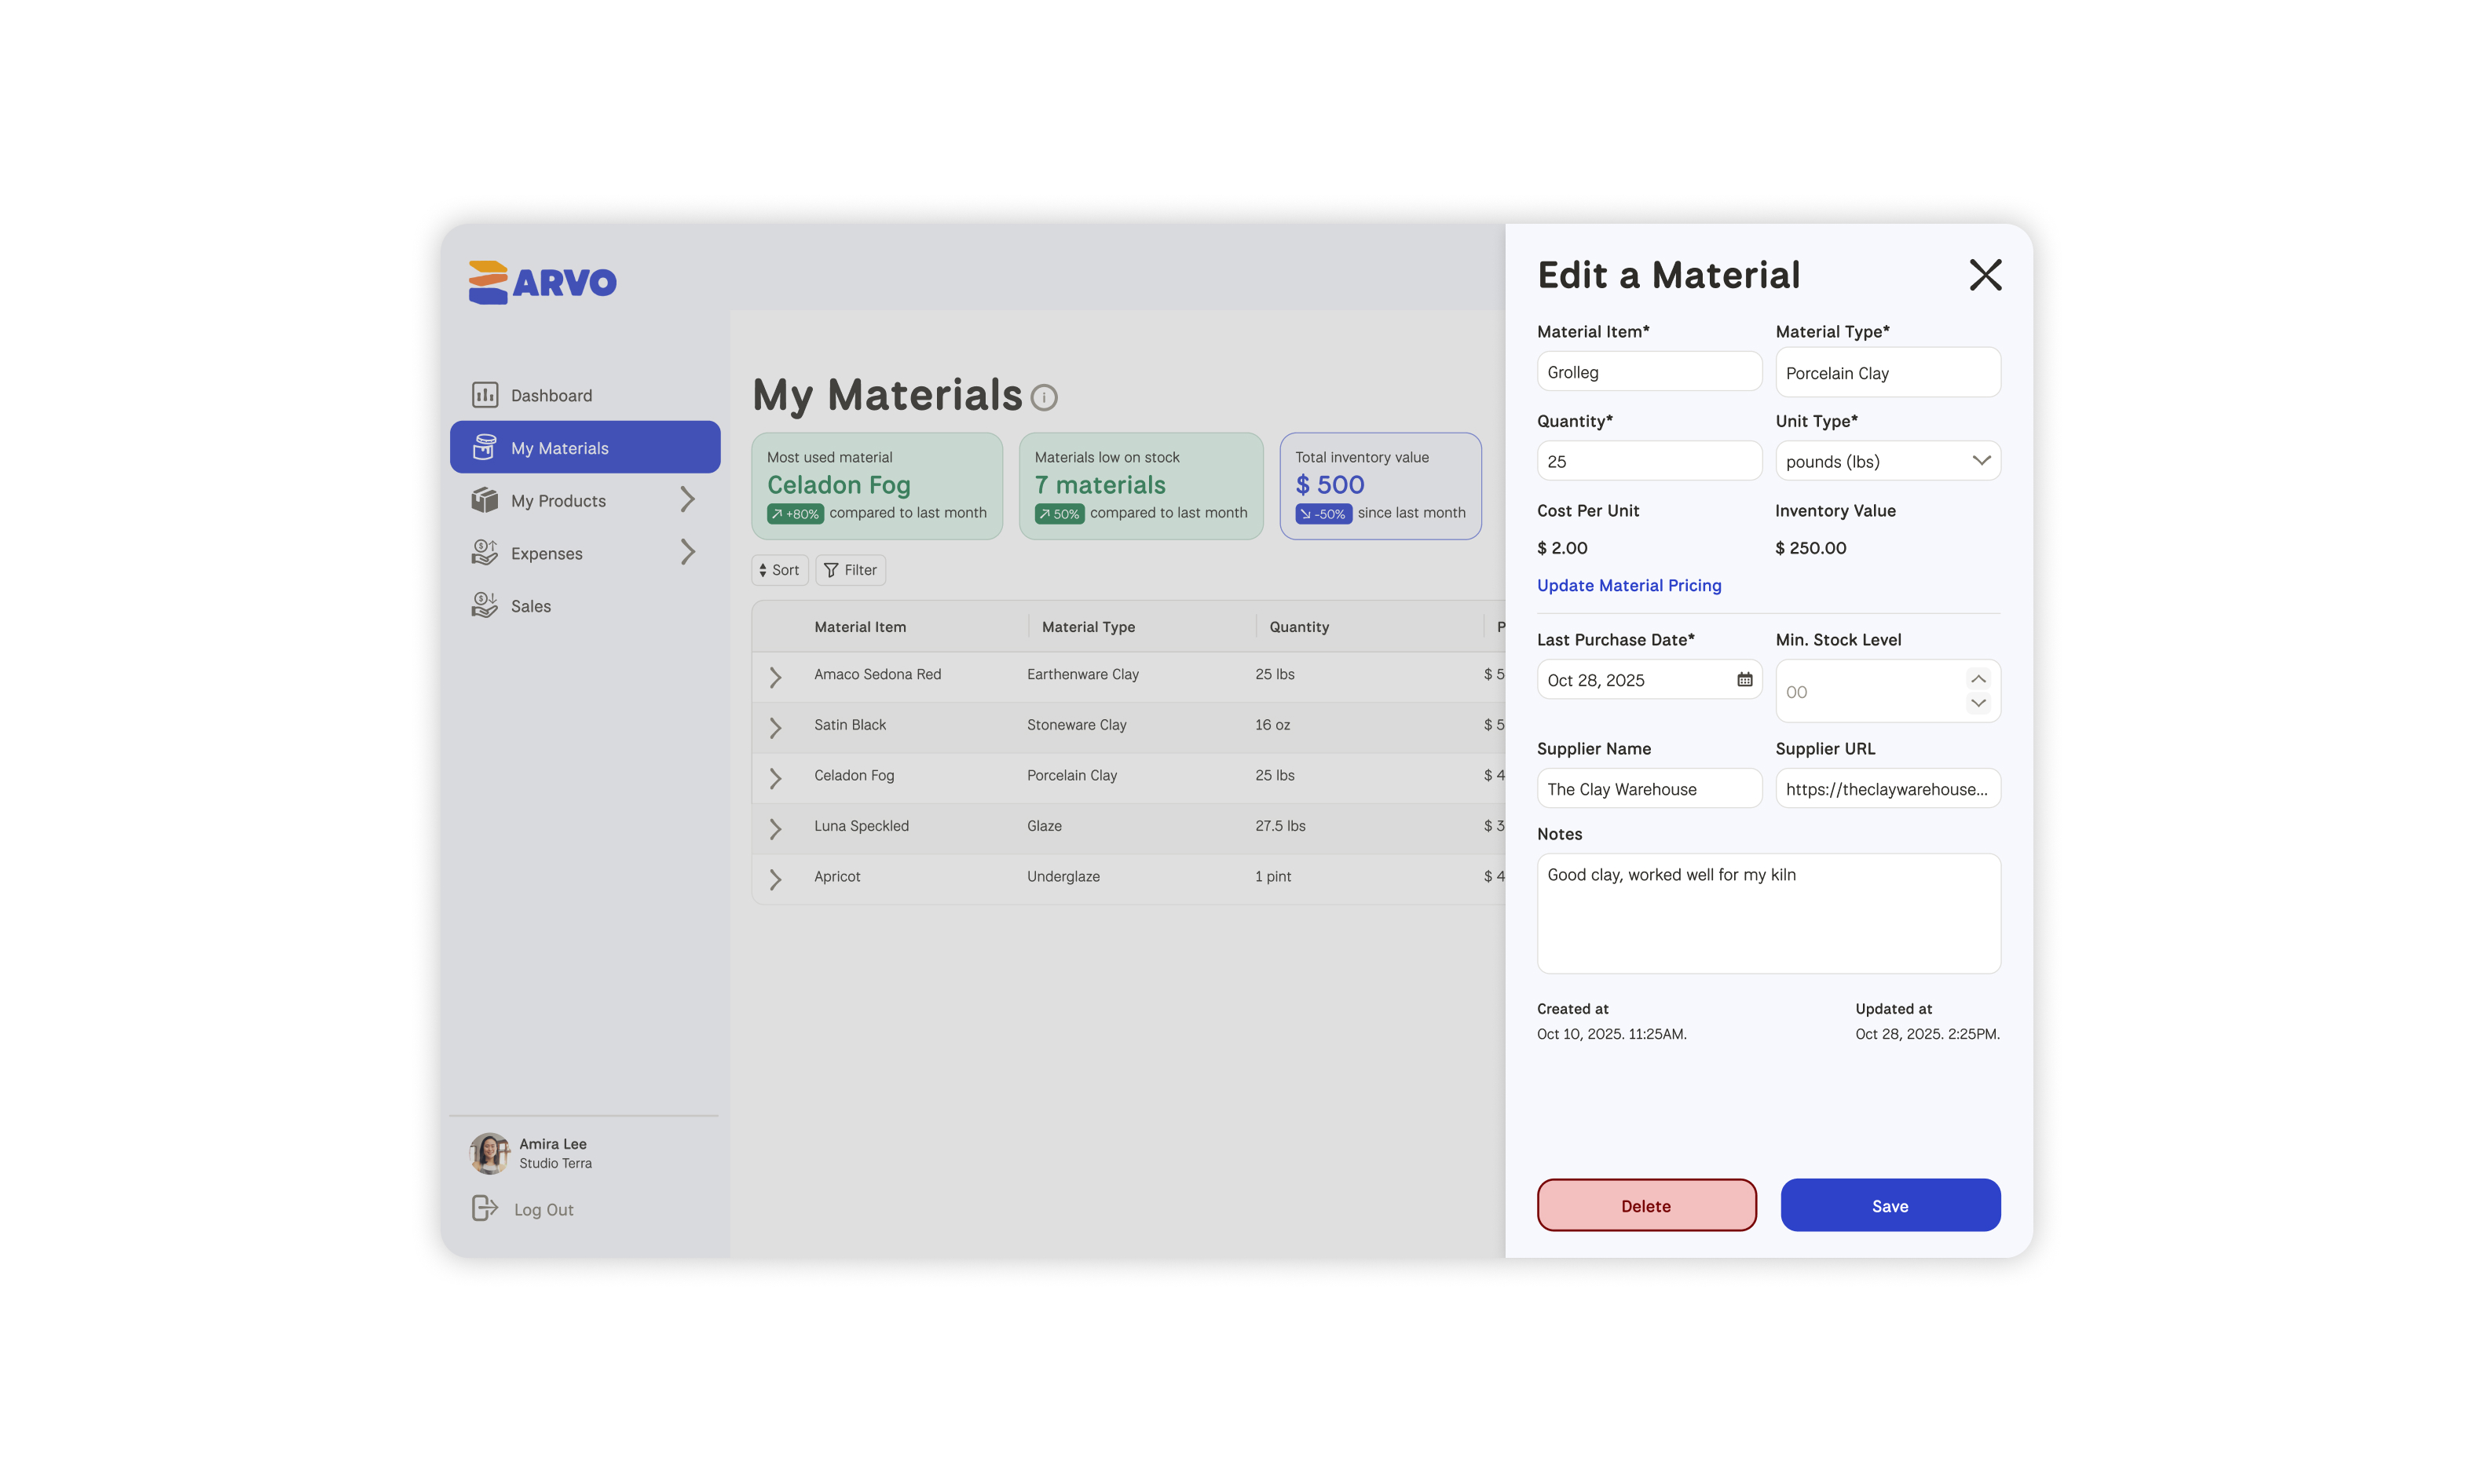The image size is (2474, 1484).
Task: Click the Sort arrows icon
Action: click(x=763, y=570)
